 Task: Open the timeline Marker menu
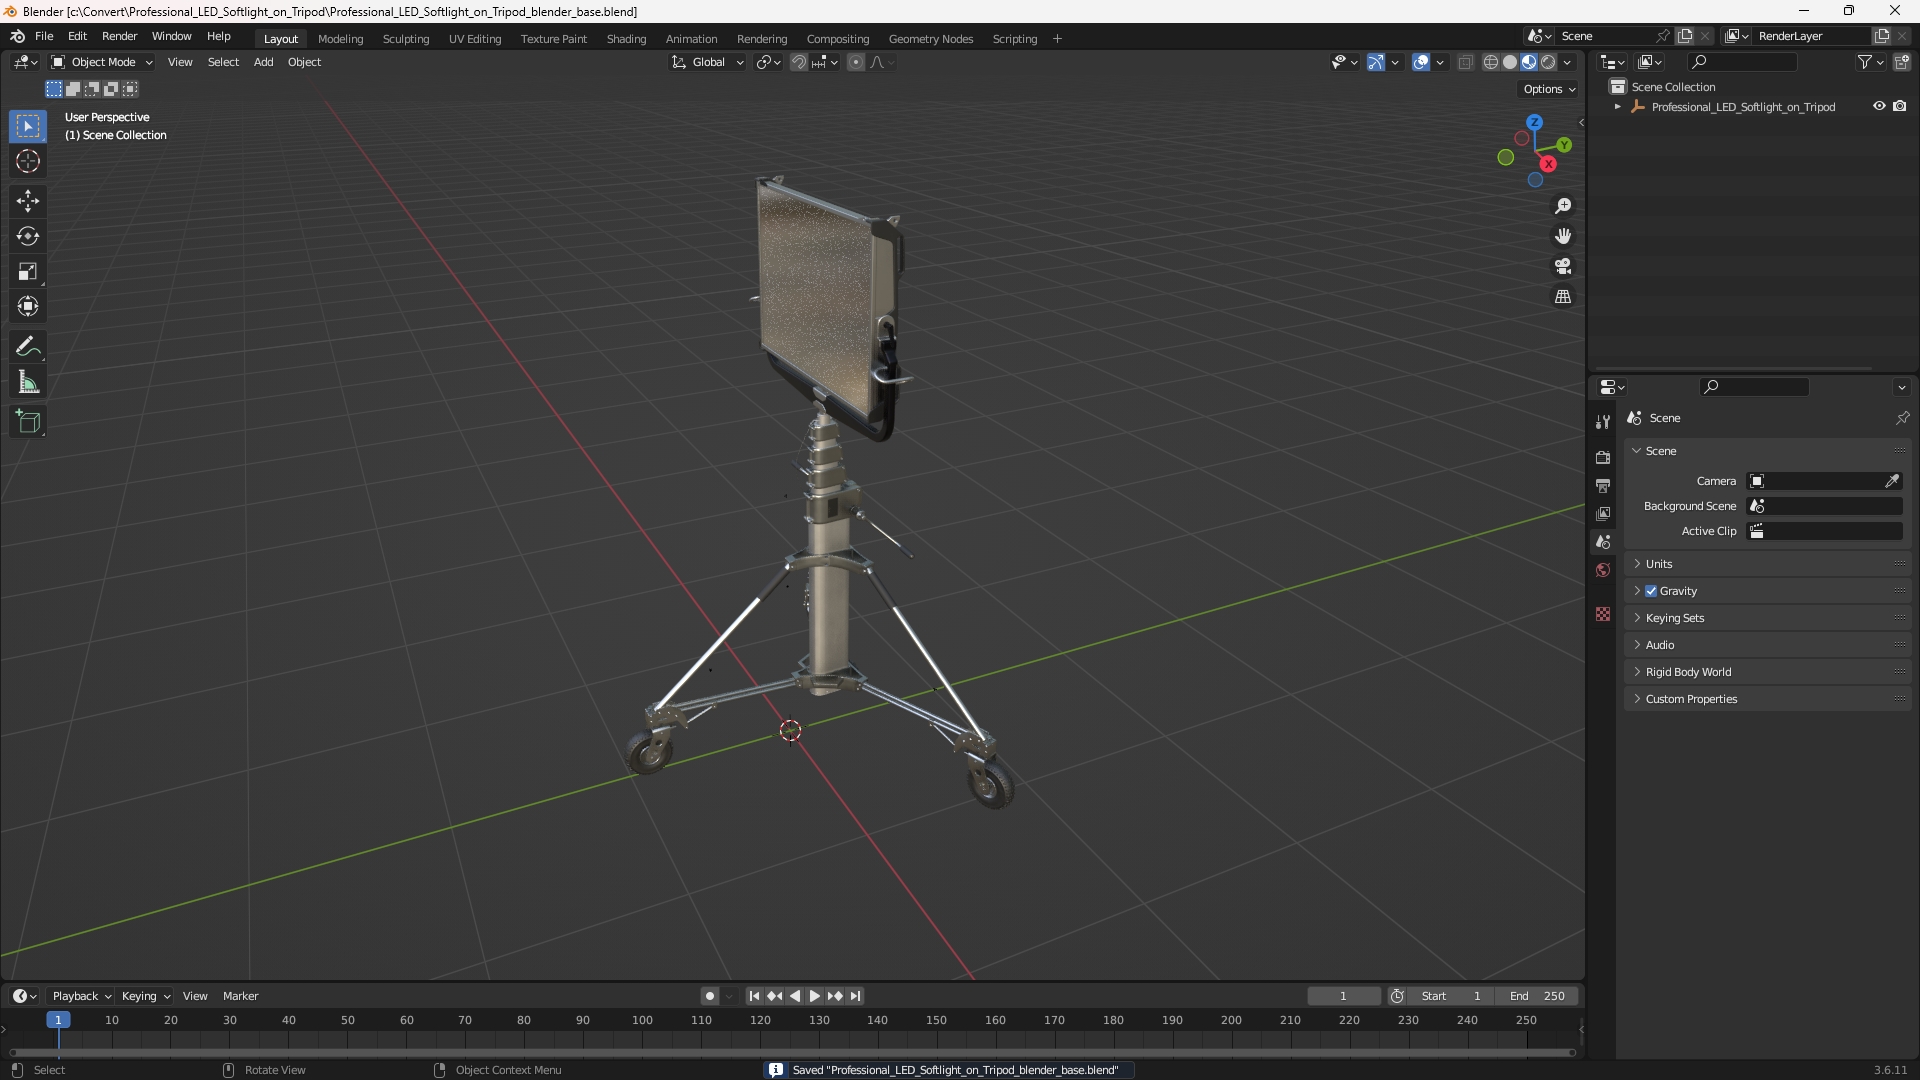(240, 996)
